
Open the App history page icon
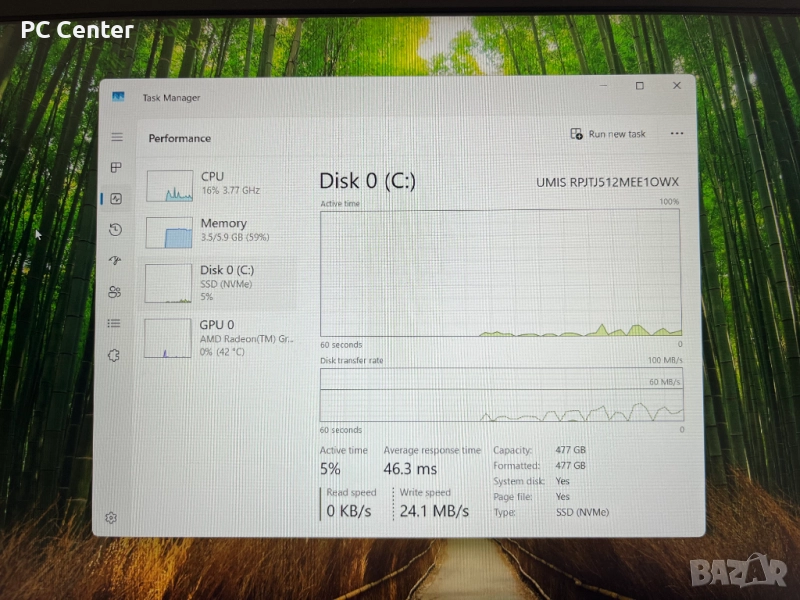tap(116, 230)
